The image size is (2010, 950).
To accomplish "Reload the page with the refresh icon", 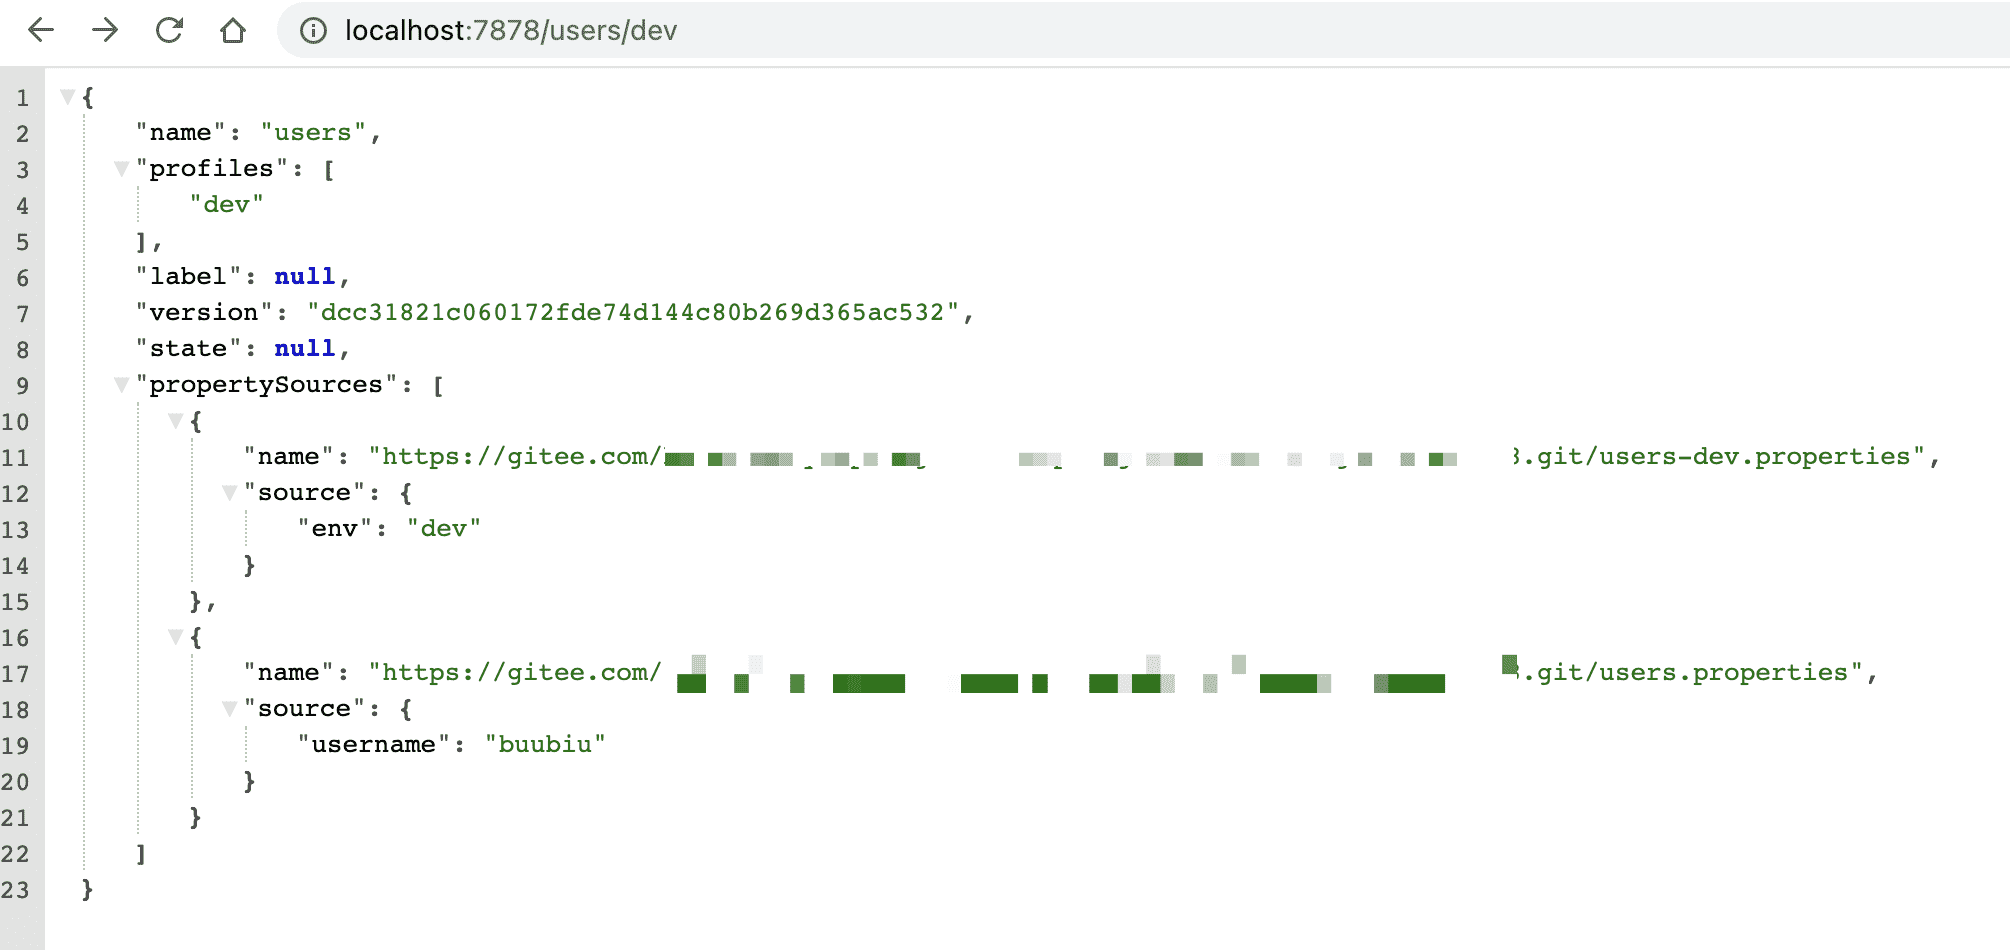I will point(169,30).
